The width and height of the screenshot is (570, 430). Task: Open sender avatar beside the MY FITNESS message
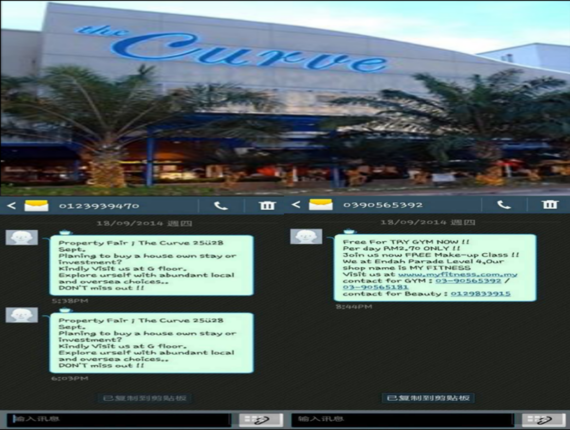click(306, 236)
